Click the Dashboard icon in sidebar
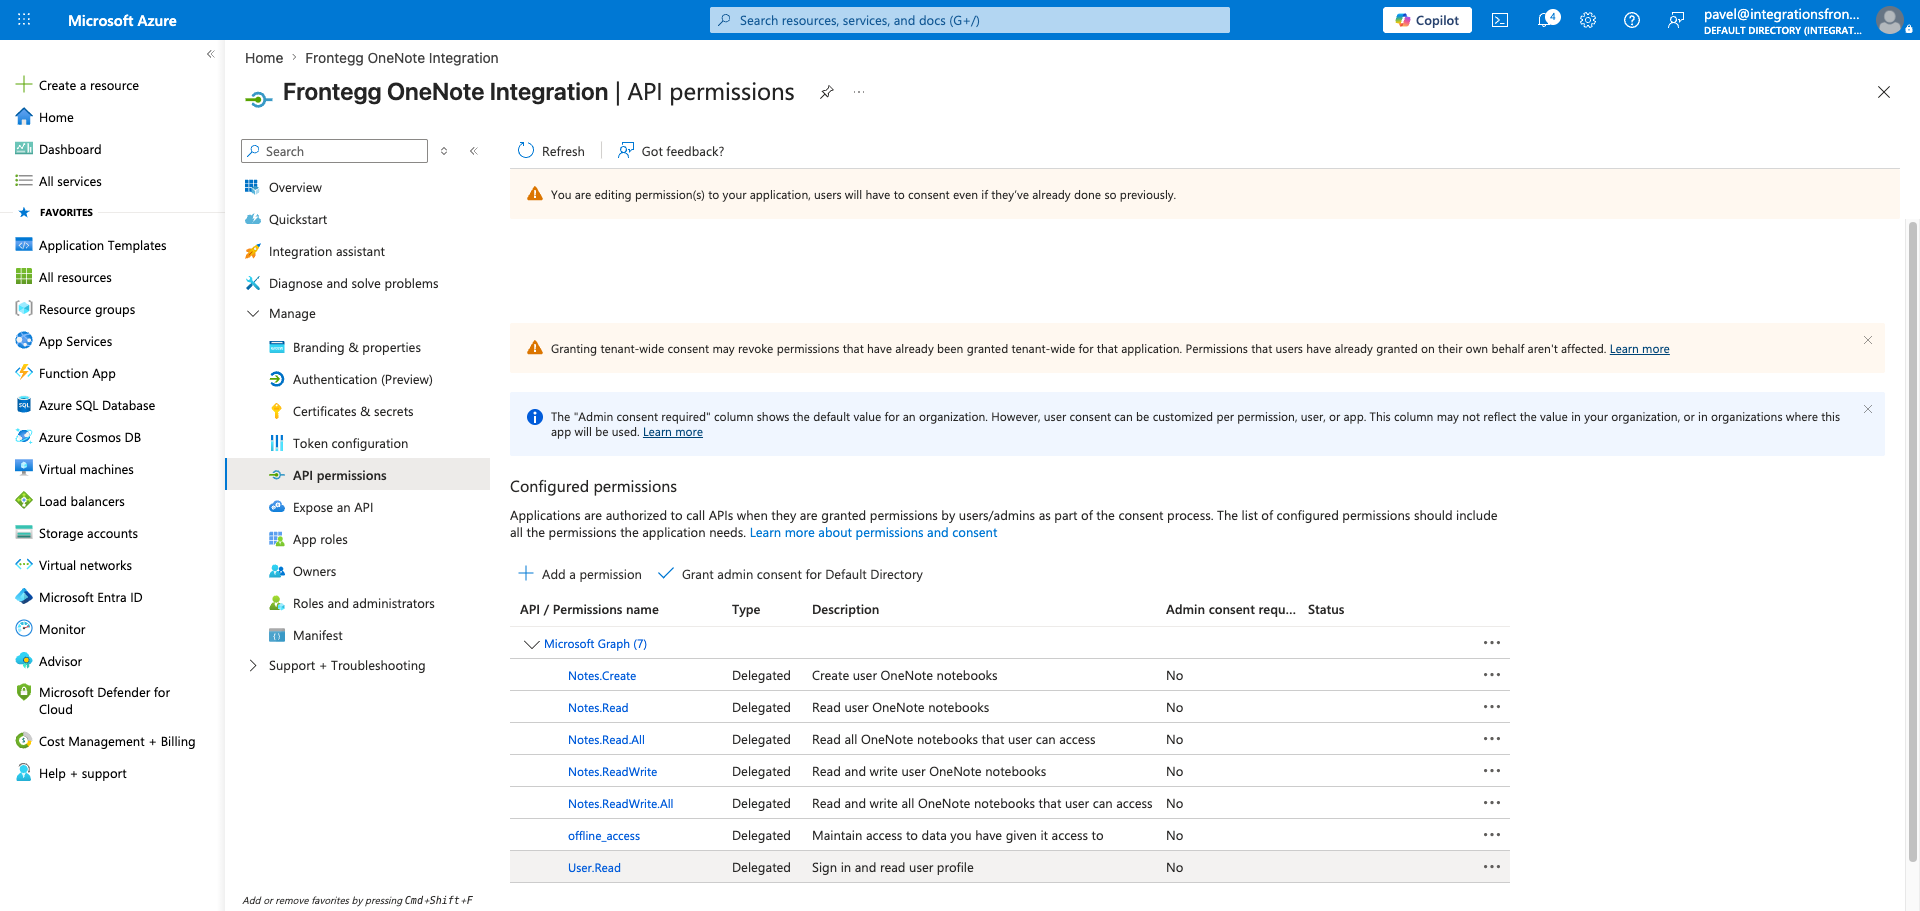 pyautogui.click(x=24, y=149)
